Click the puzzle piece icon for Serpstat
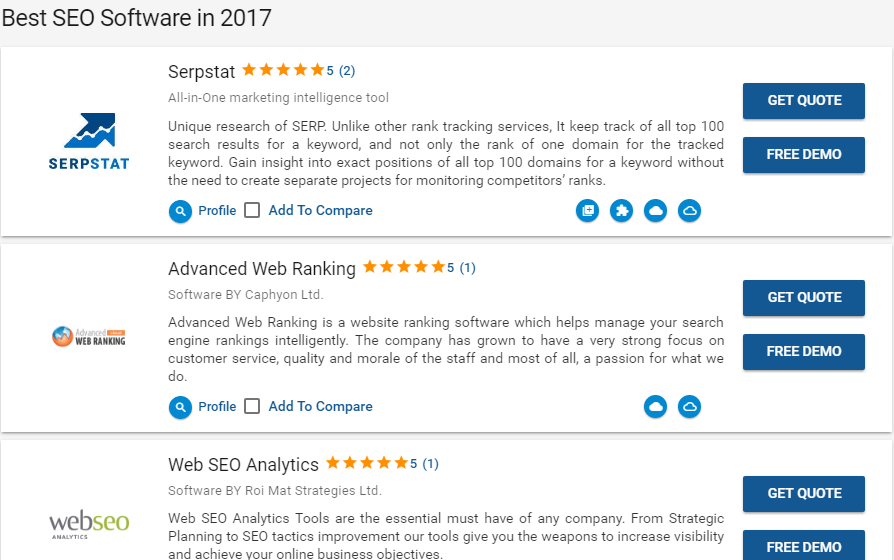 coord(621,211)
